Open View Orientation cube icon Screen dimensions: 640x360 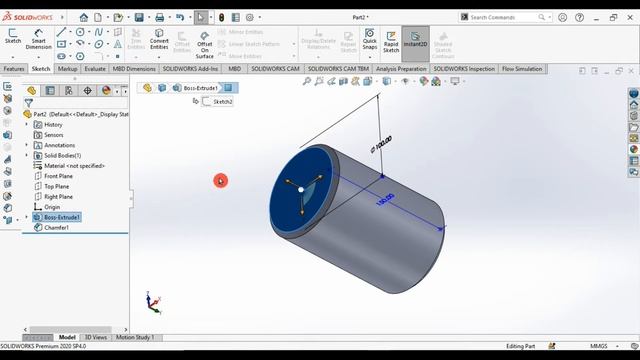pos(367,81)
